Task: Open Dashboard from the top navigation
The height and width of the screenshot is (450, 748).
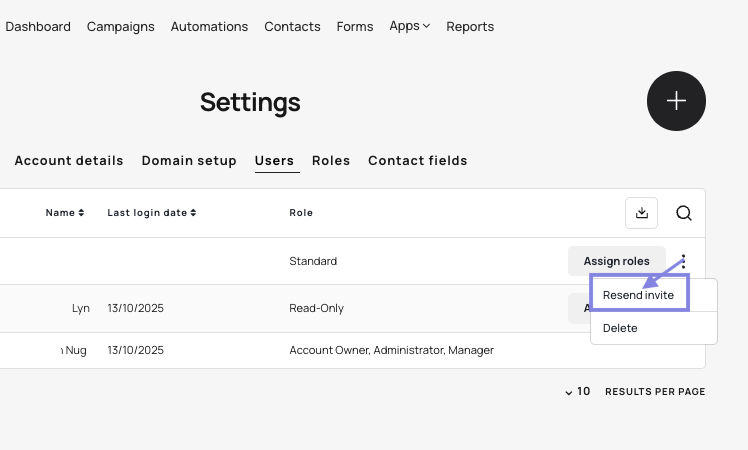Action: pyautogui.click(x=38, y=27)
